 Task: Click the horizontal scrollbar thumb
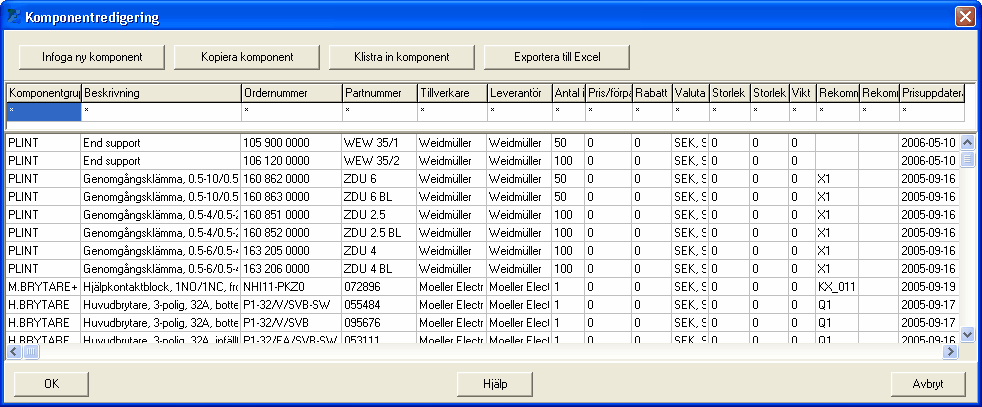pos(31,352)
